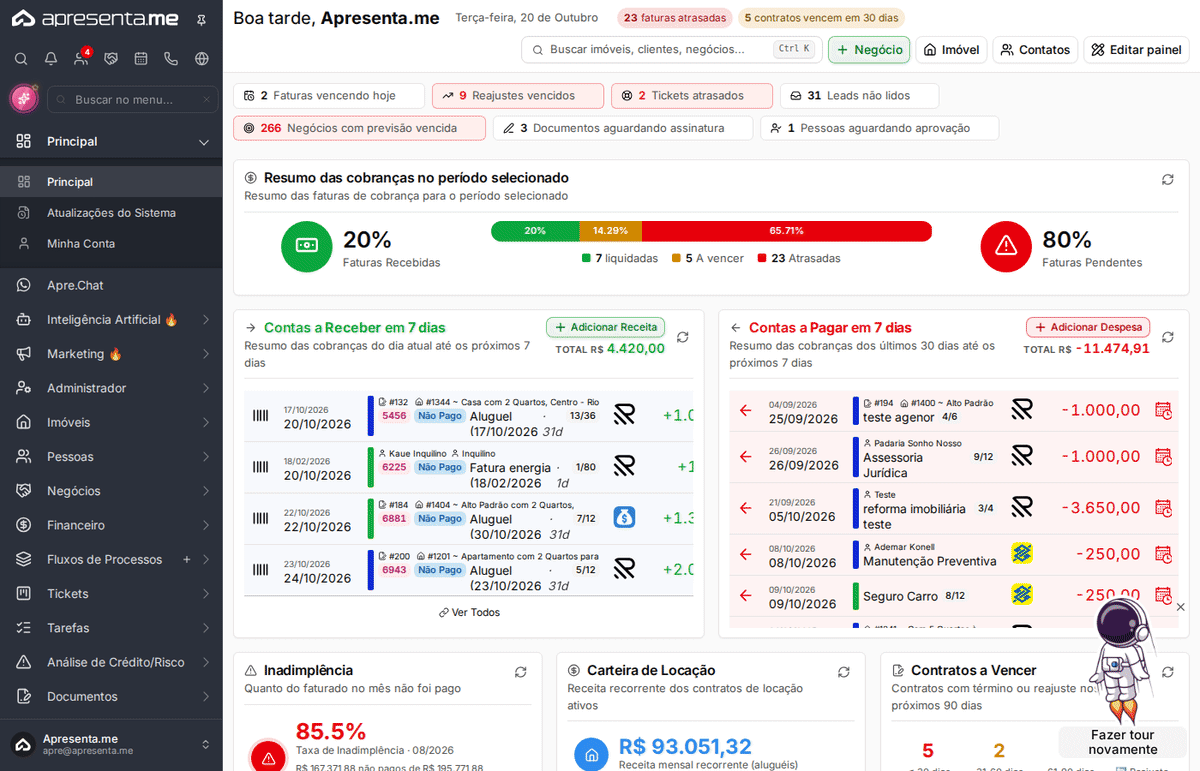
Task: Click the 23 faturas atrasadas badge
Action: click(x=675, y=18)
